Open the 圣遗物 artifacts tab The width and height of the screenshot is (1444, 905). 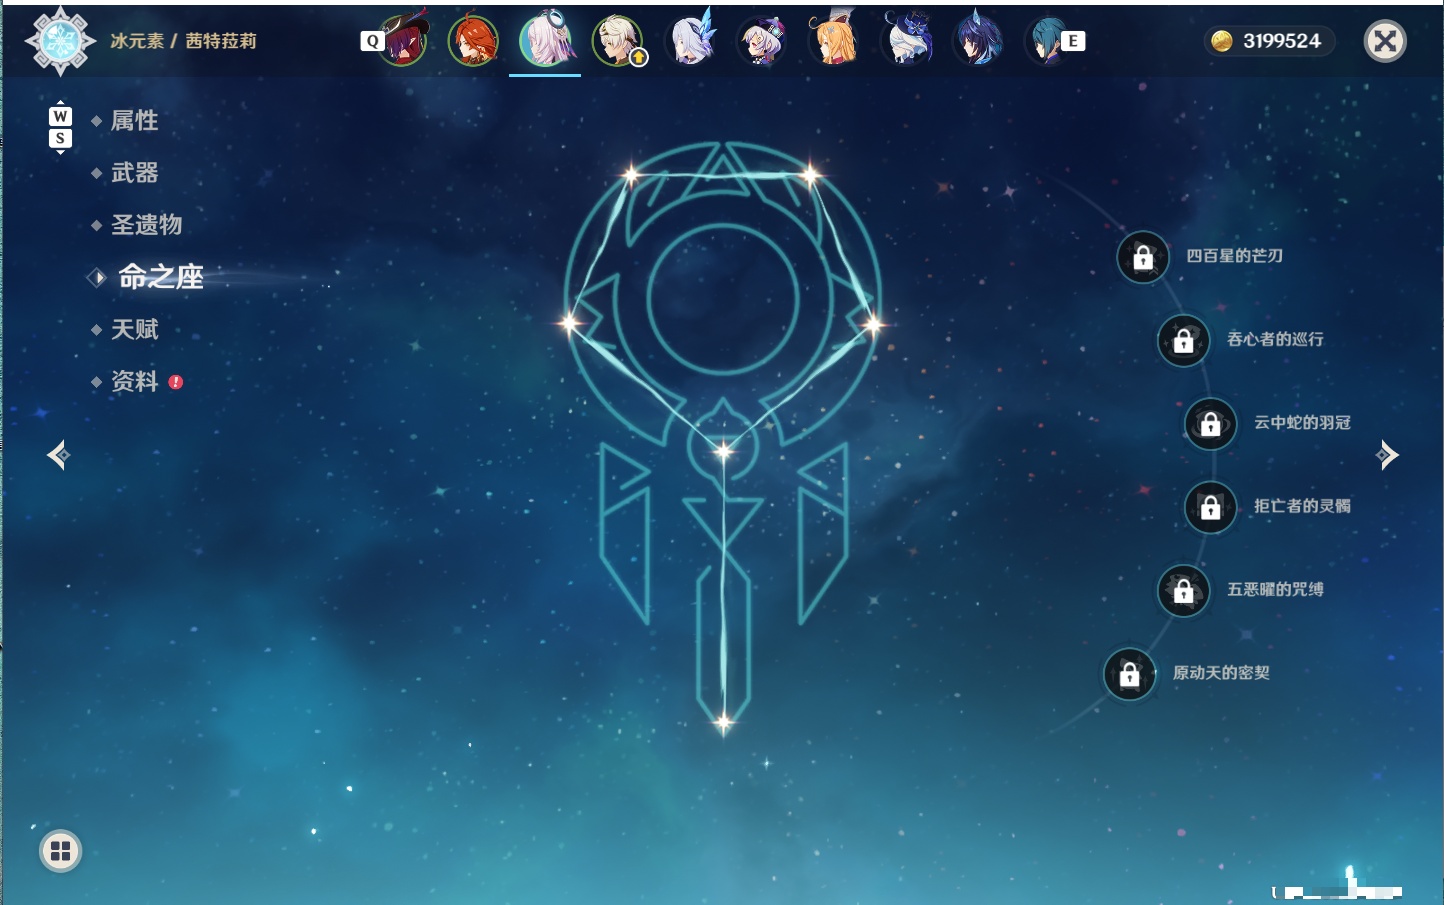[146, 225]
